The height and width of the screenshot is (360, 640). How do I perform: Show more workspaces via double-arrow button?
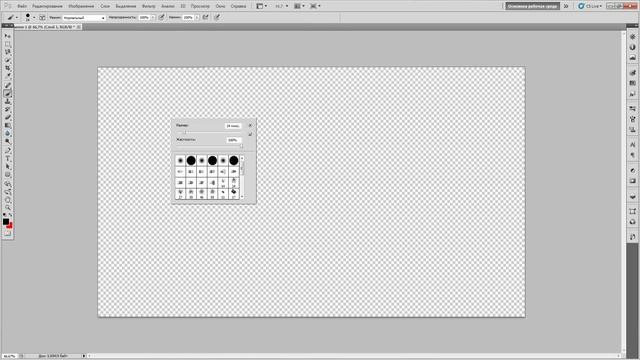coord(566,6)
